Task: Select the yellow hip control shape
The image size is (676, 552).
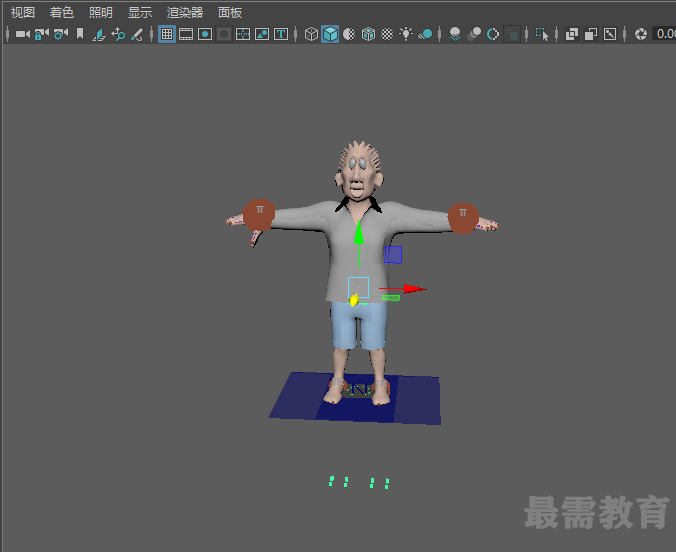Action: click(x=354, y=300)
